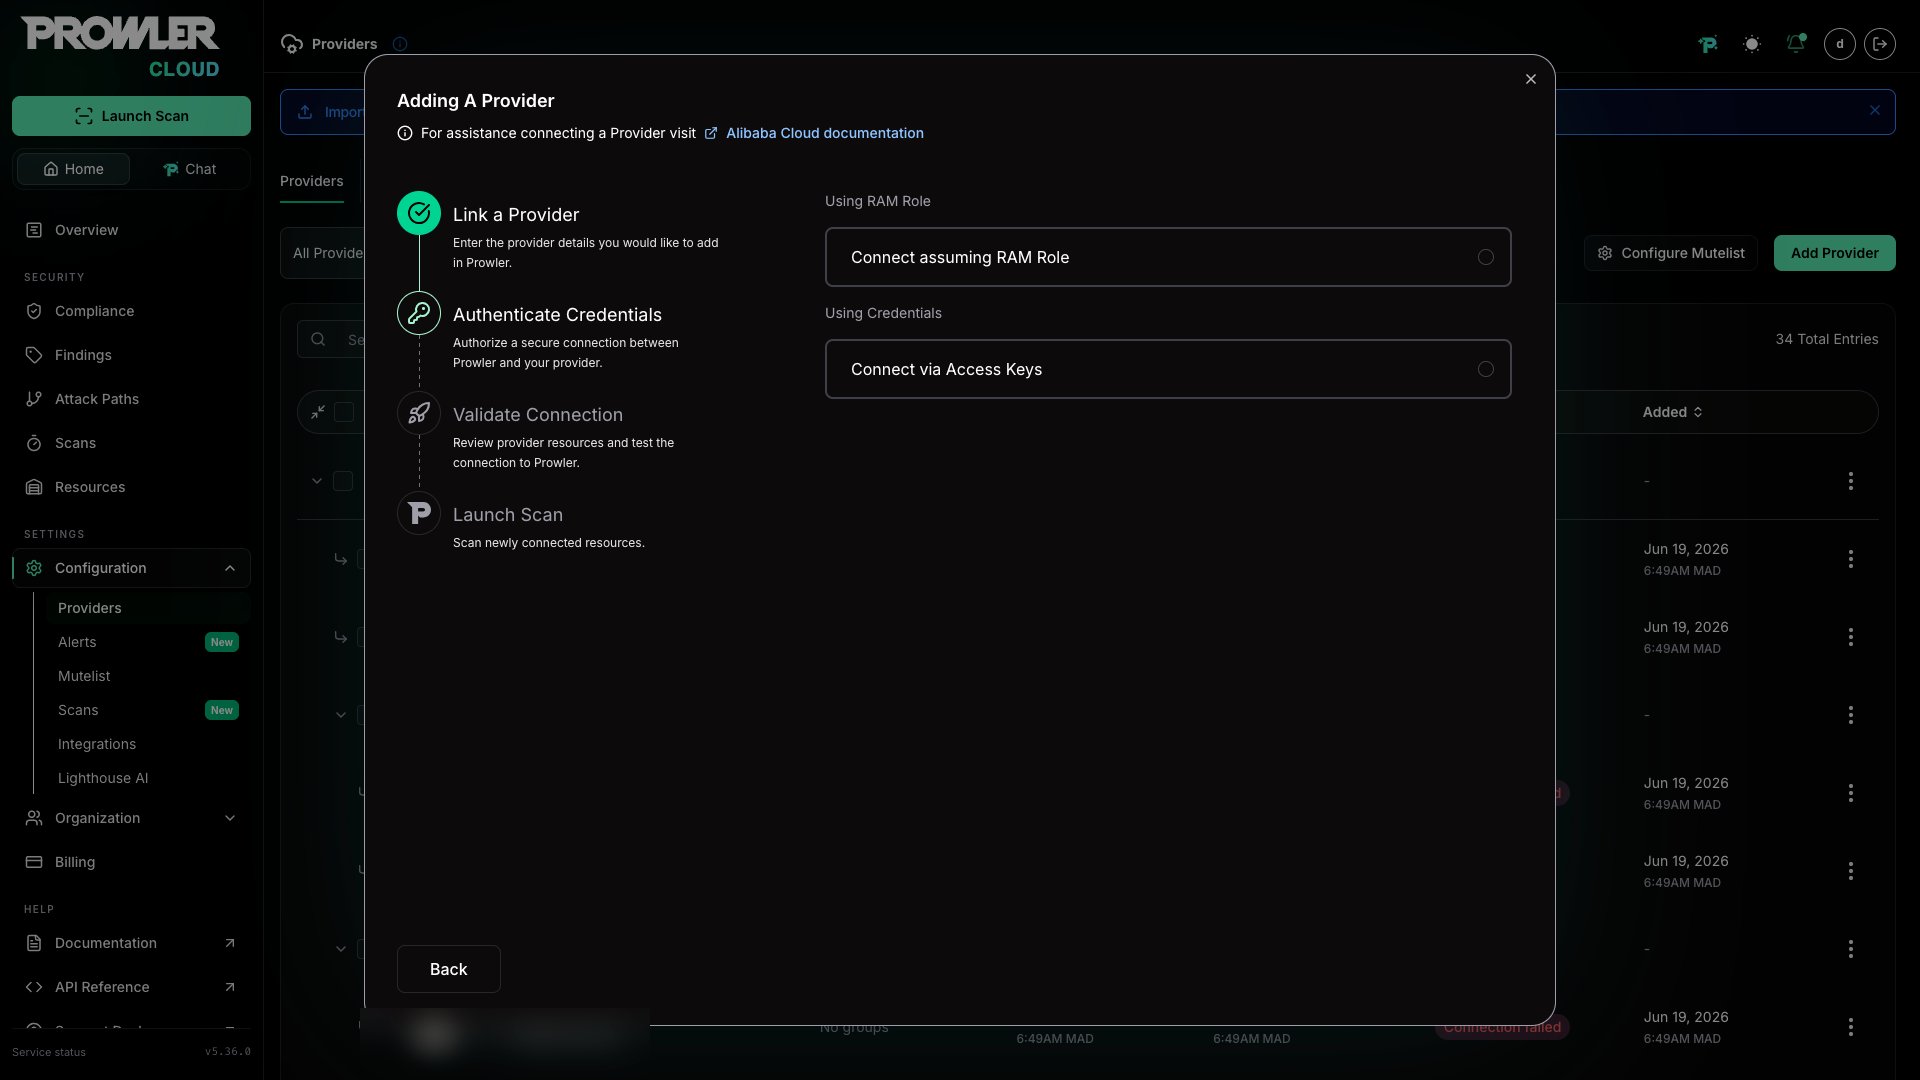Viewport: 1920px width, 1080px height.
Task: Open the Alibaba Cloud documentation link
Action: 825,133
